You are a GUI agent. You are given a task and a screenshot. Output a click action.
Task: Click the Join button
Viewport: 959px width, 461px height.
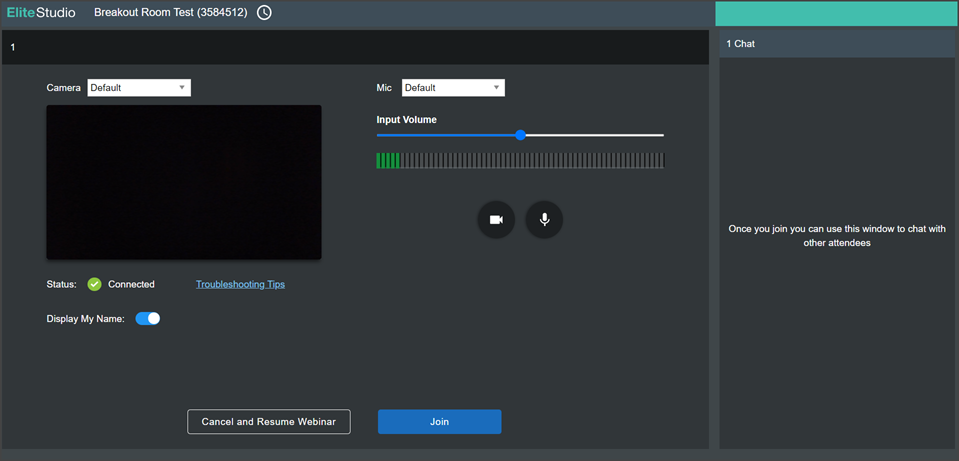[440, 422]
